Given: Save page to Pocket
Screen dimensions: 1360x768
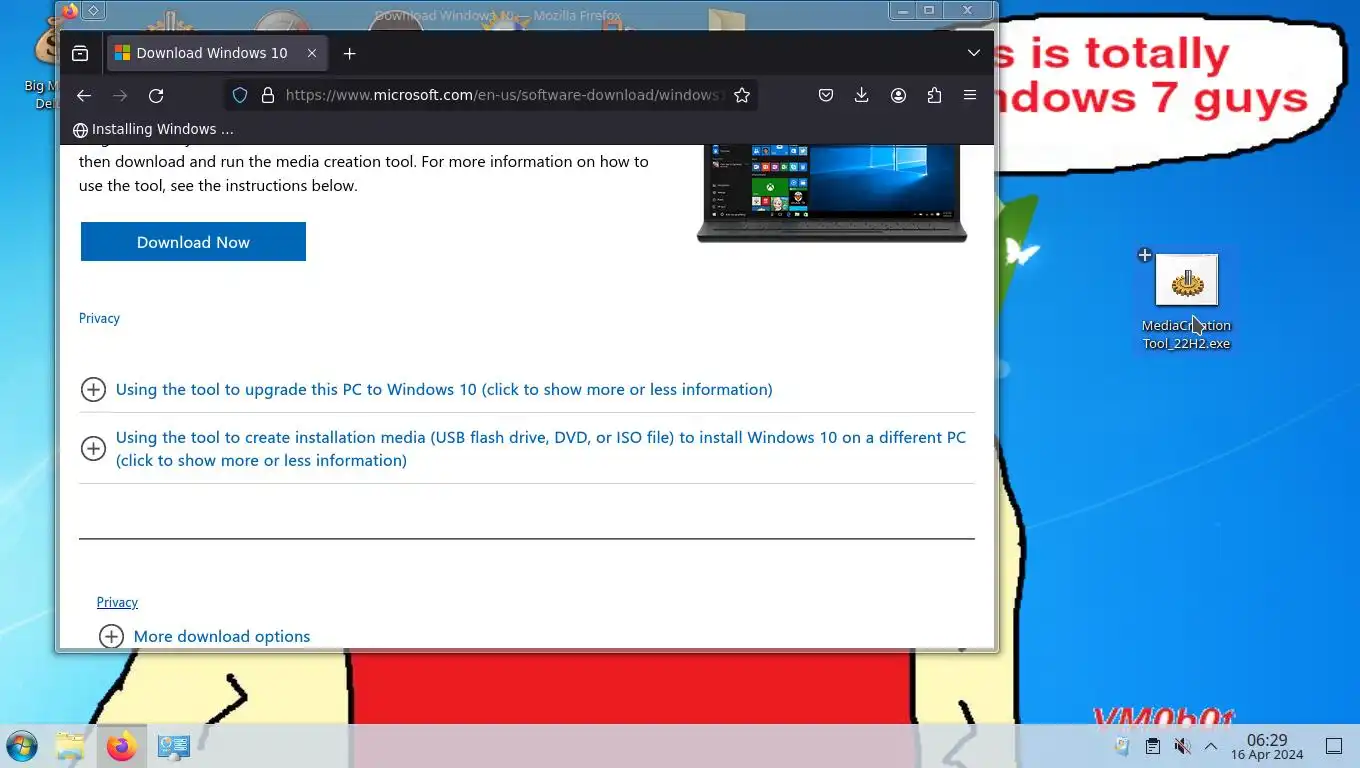Looking at the screenshot, I should pos(826,95).
